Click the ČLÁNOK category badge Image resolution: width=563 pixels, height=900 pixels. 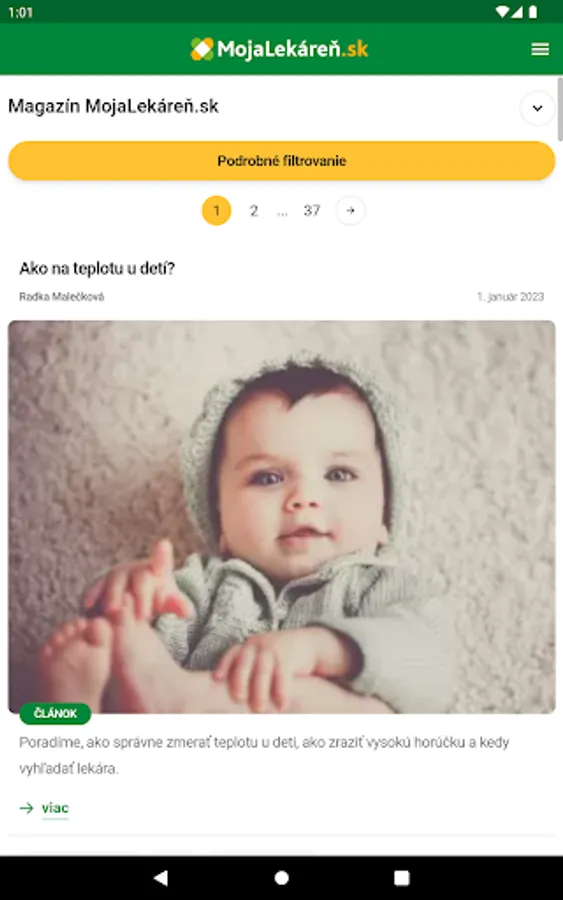click(55, 713)
